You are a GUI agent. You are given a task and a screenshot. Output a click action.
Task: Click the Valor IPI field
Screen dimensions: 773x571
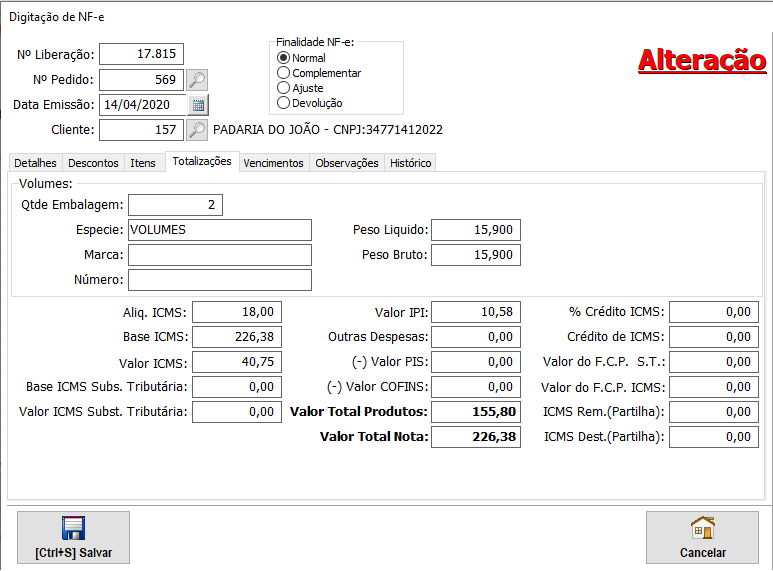click(x=476, y=312)
